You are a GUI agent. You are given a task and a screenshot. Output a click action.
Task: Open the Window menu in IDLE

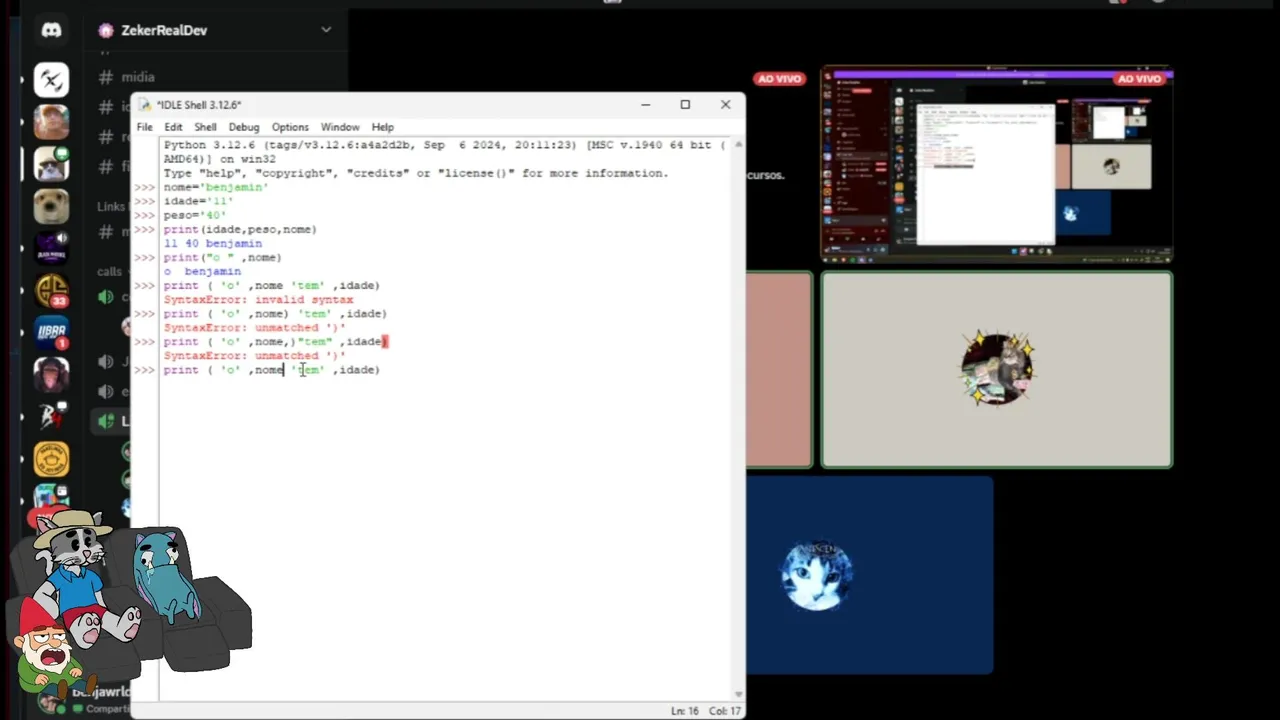pyautogui.click(x=340, y=127)
